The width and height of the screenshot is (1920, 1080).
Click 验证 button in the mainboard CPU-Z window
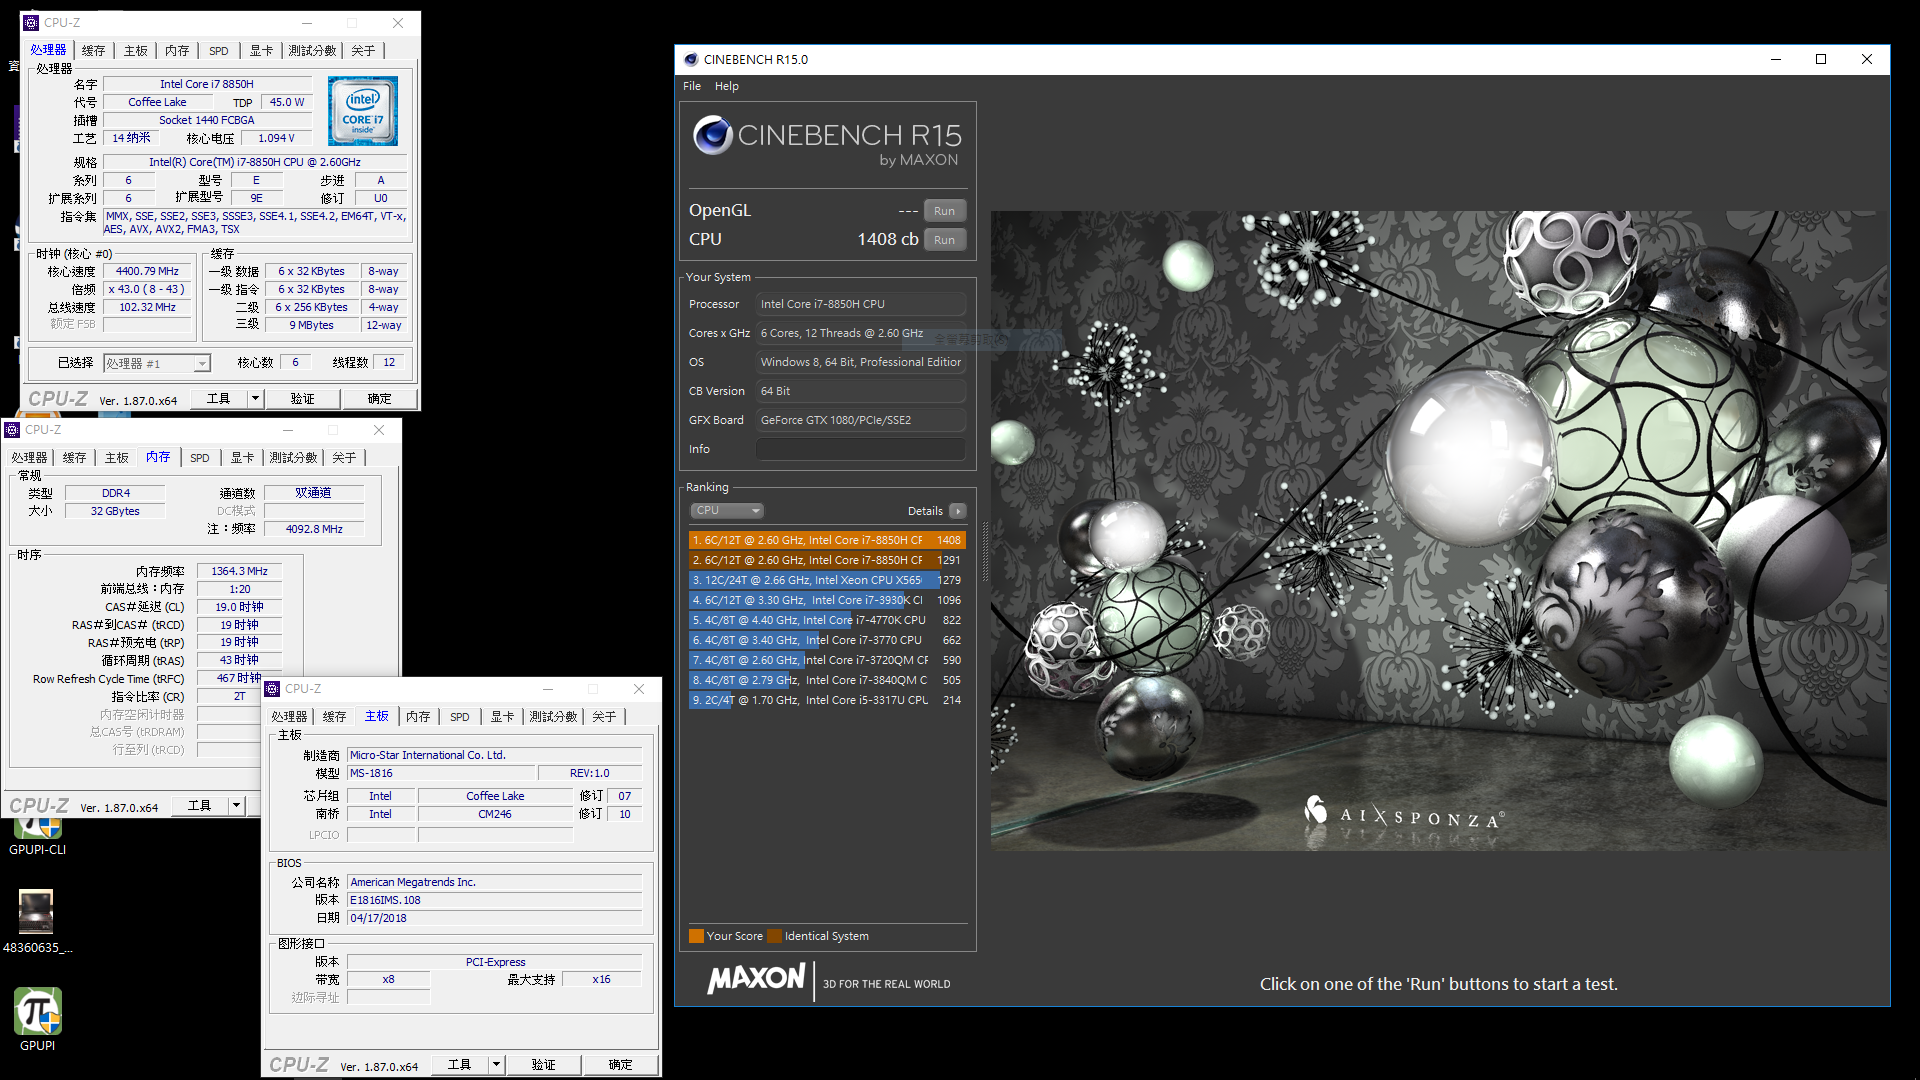543,1065
